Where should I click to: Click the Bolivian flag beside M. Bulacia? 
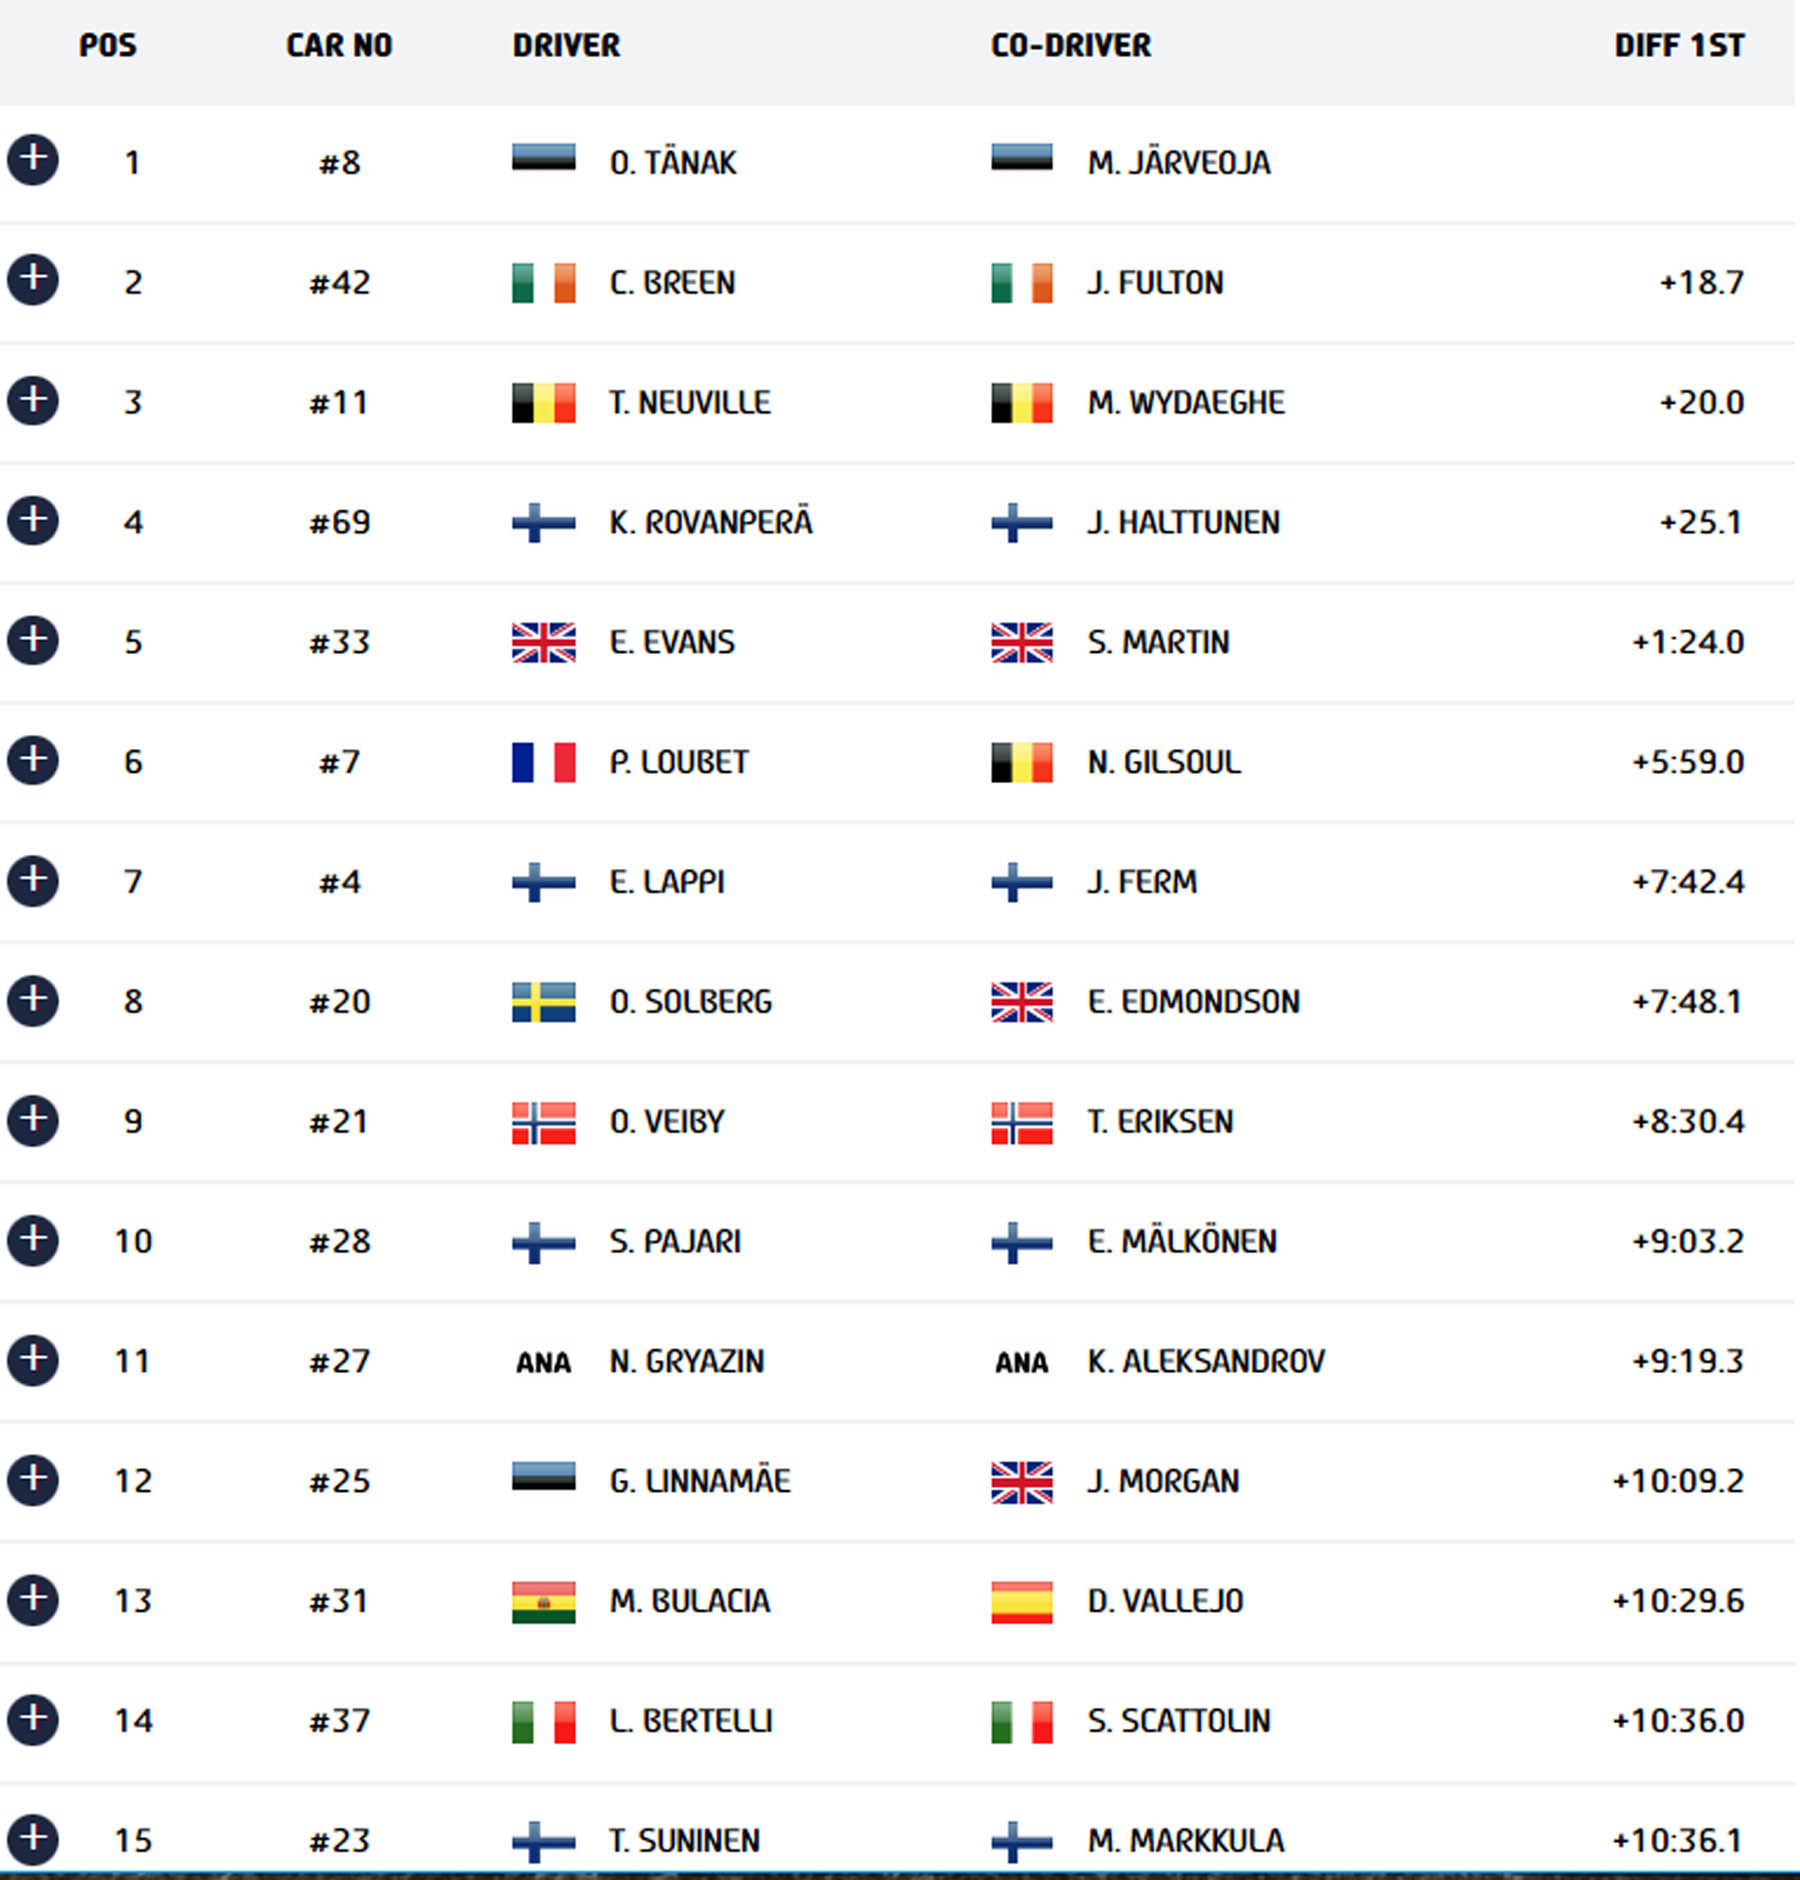click(543, 1602)
